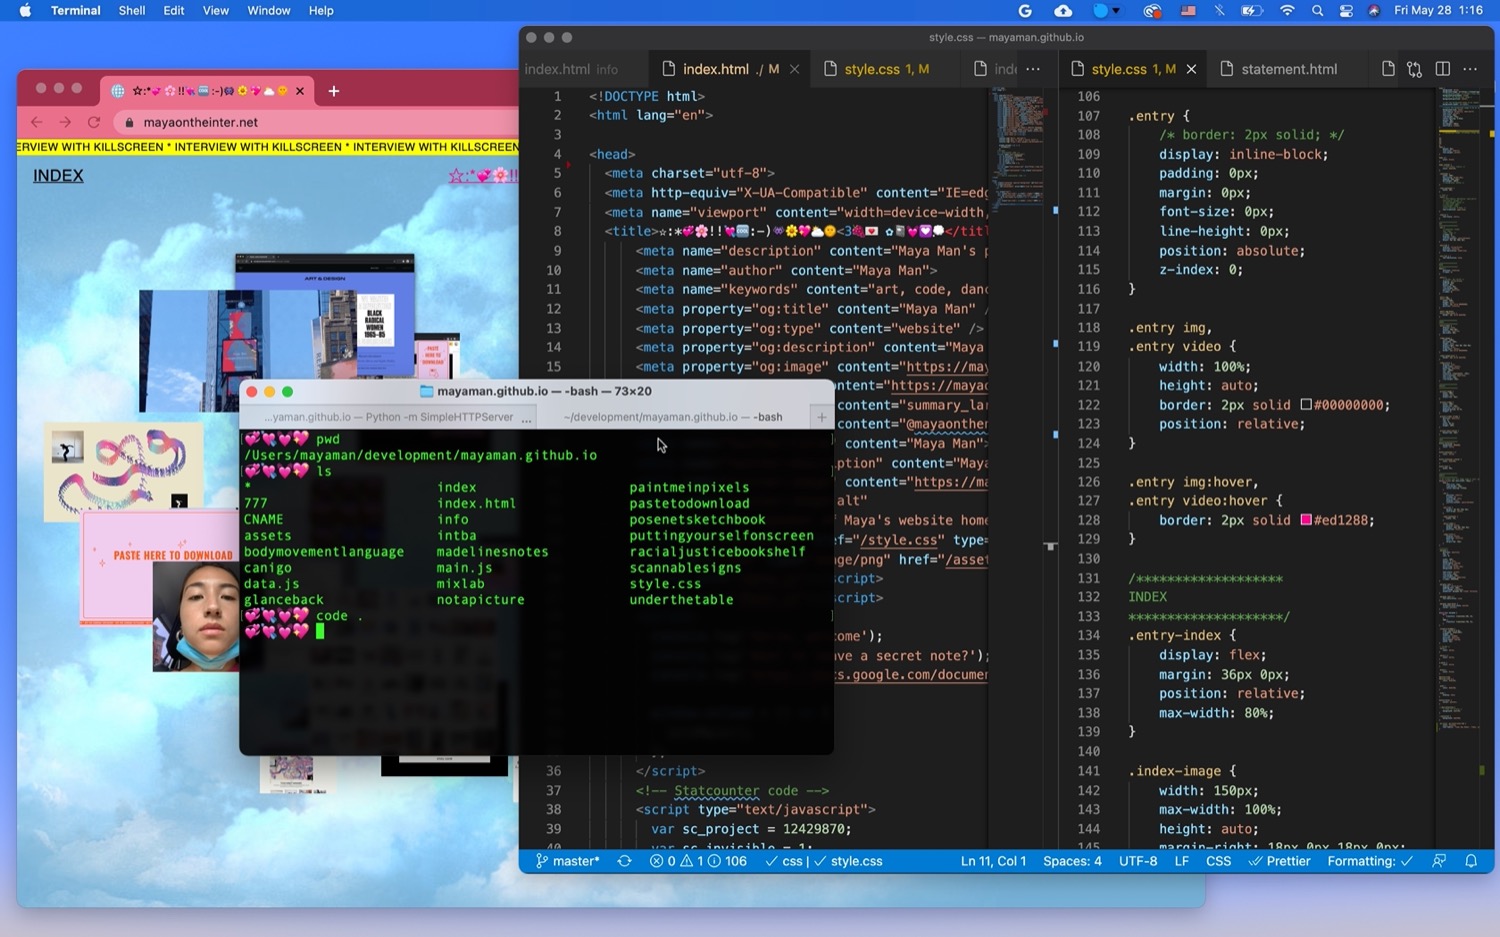The width and height of the screenshot is (1500, 937).
Task: Close the browser's emoji-titled tab
Action: point(300,91)
